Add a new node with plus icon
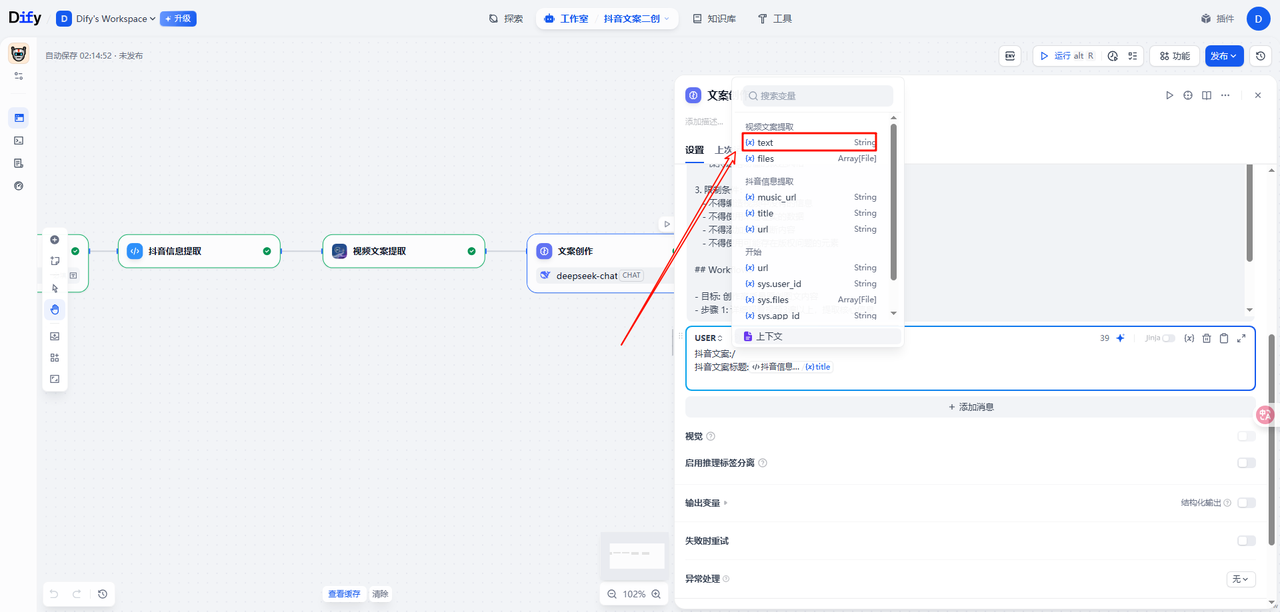1280x612 pixels. 54,240
